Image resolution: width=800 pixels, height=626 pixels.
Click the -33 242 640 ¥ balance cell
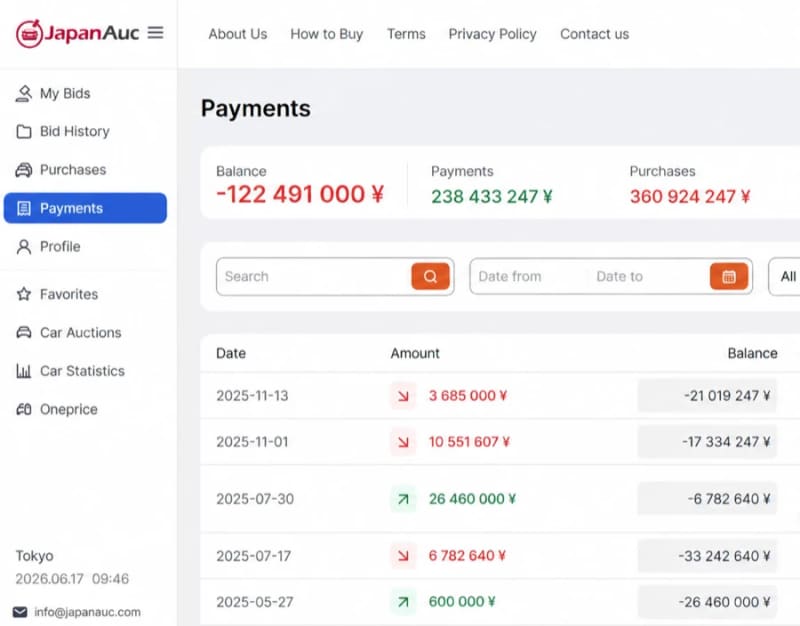point(707,556)
